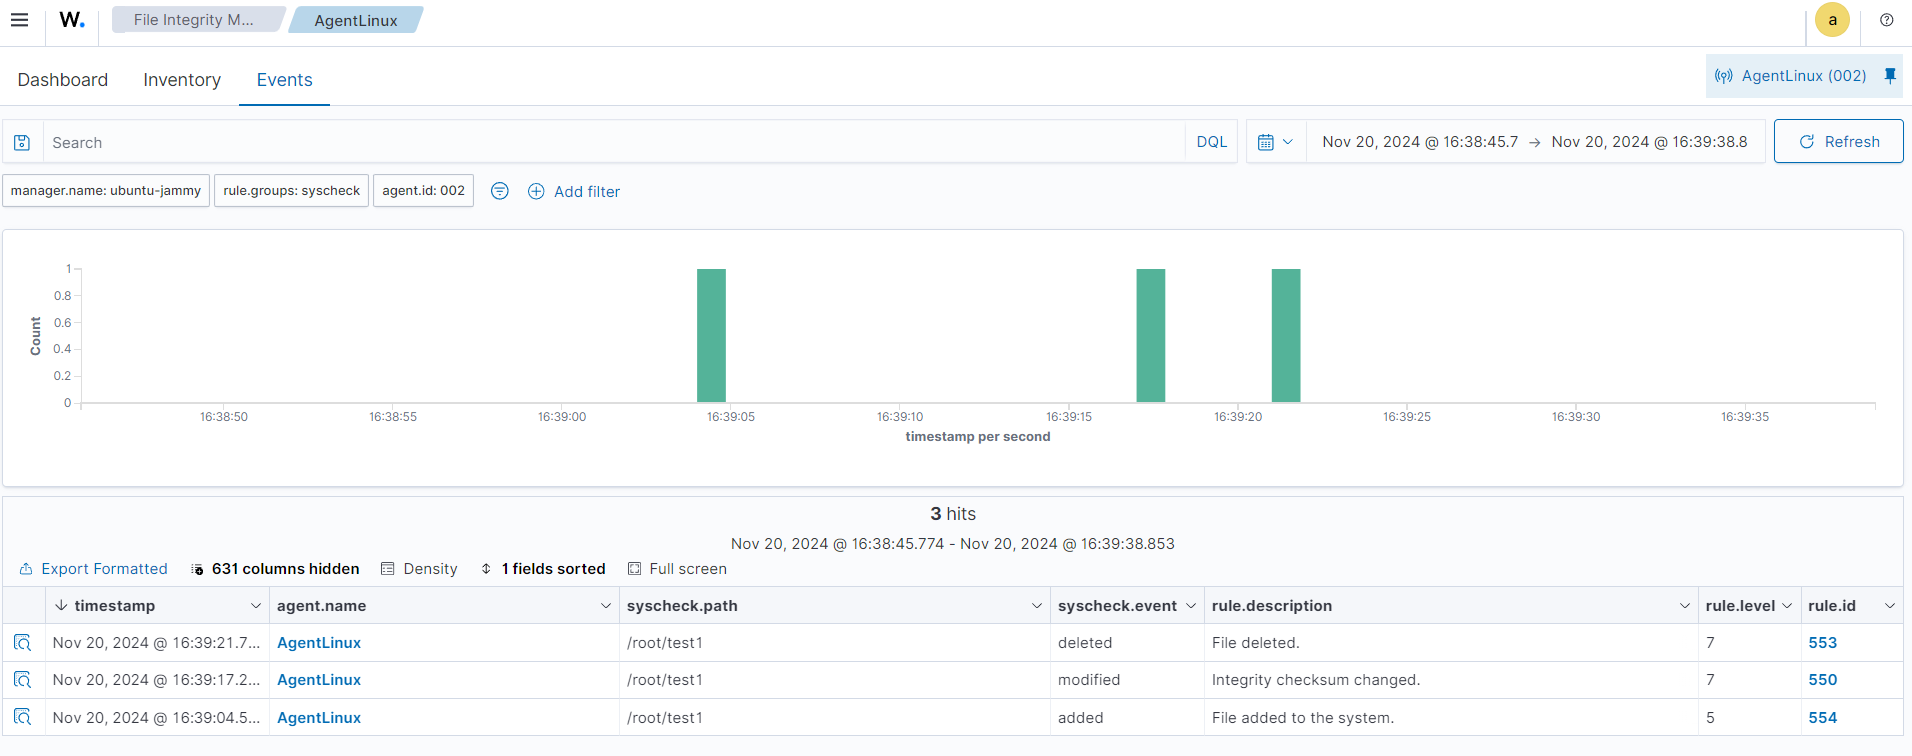This screenshot has width=1912, height=756.
Task: Open the help icon in top bar
Action: point(1886,20)
